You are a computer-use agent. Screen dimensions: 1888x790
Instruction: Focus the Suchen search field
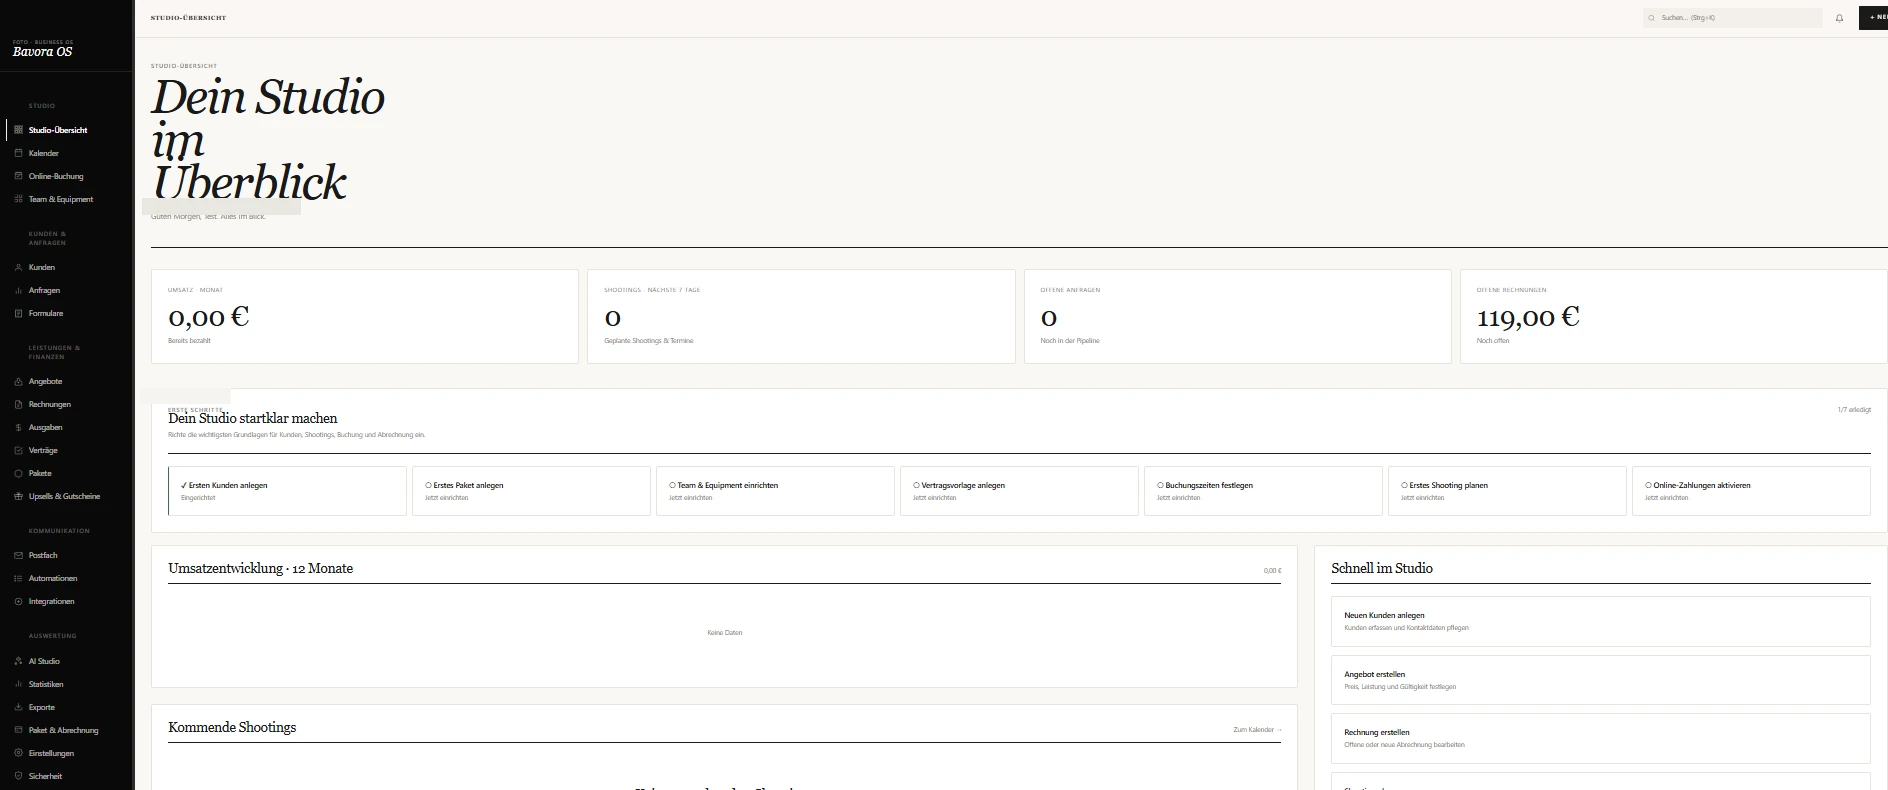point(1732,18)
